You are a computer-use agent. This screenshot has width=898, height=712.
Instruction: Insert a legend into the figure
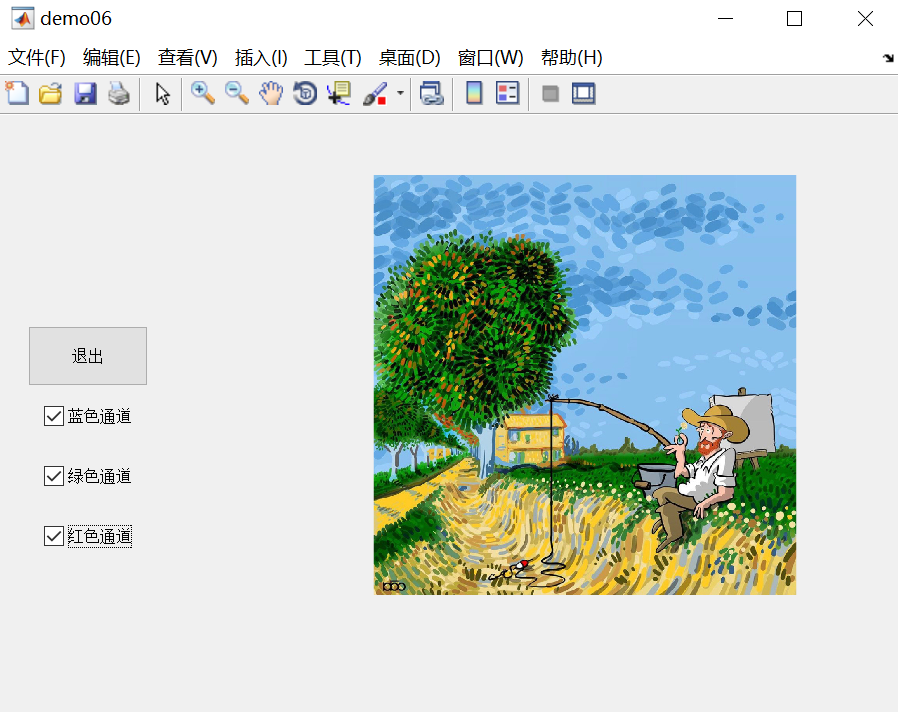[x=507, y=93]
